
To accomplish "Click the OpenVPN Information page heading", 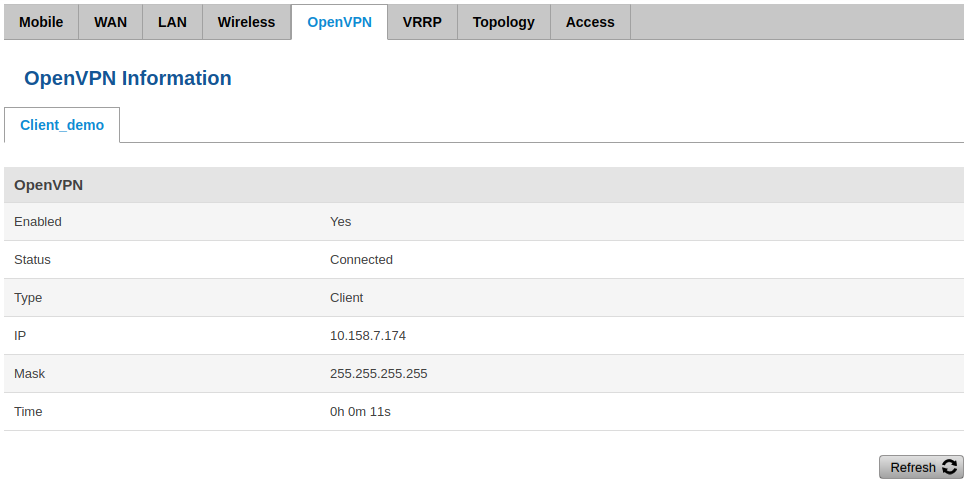I will click(128, 78).
